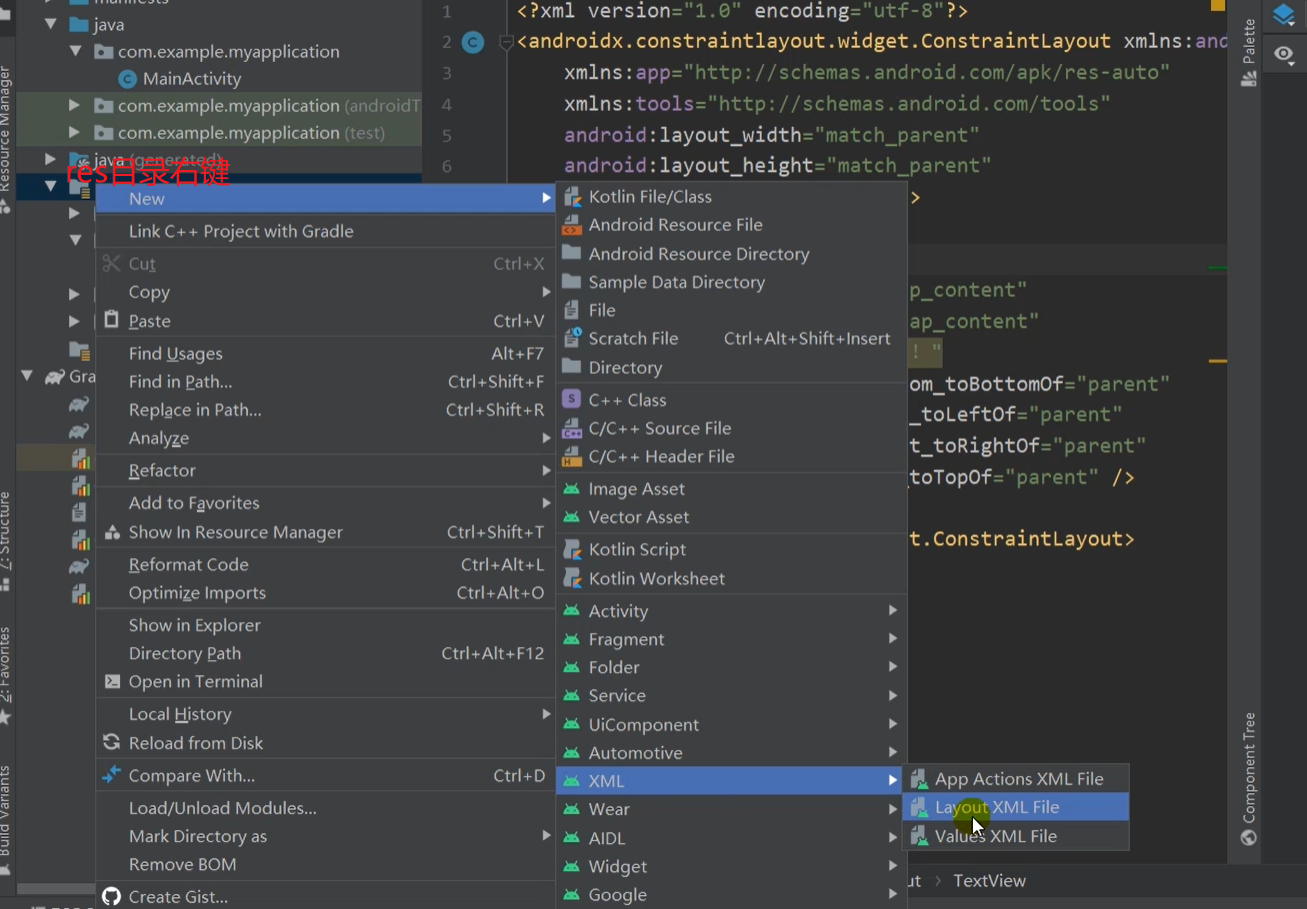Click Reformat Code

325,564
